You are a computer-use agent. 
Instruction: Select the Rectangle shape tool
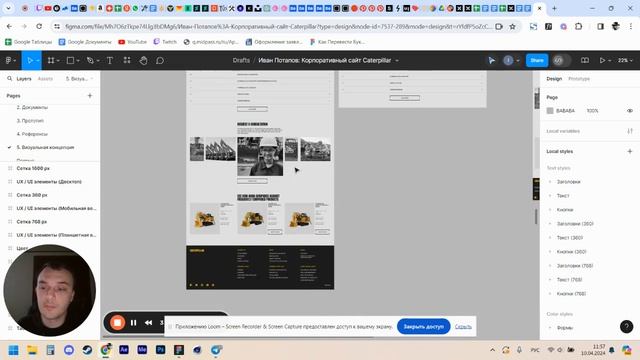[x=70, y=60]
